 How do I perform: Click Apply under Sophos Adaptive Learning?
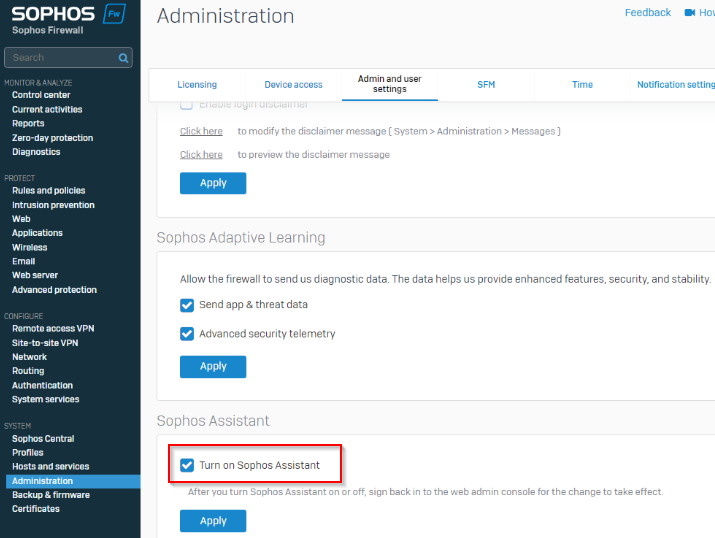(213, 367)
